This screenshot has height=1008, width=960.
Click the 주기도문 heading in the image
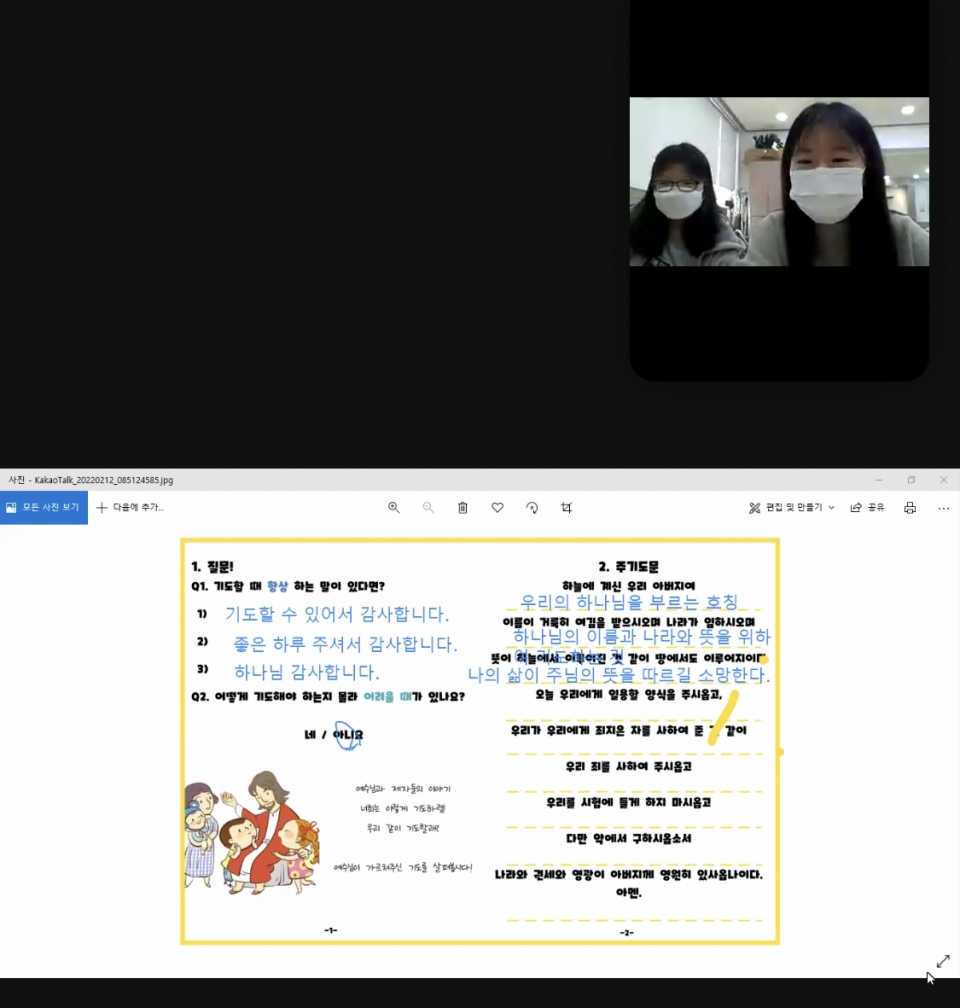[x=628, y=566]
